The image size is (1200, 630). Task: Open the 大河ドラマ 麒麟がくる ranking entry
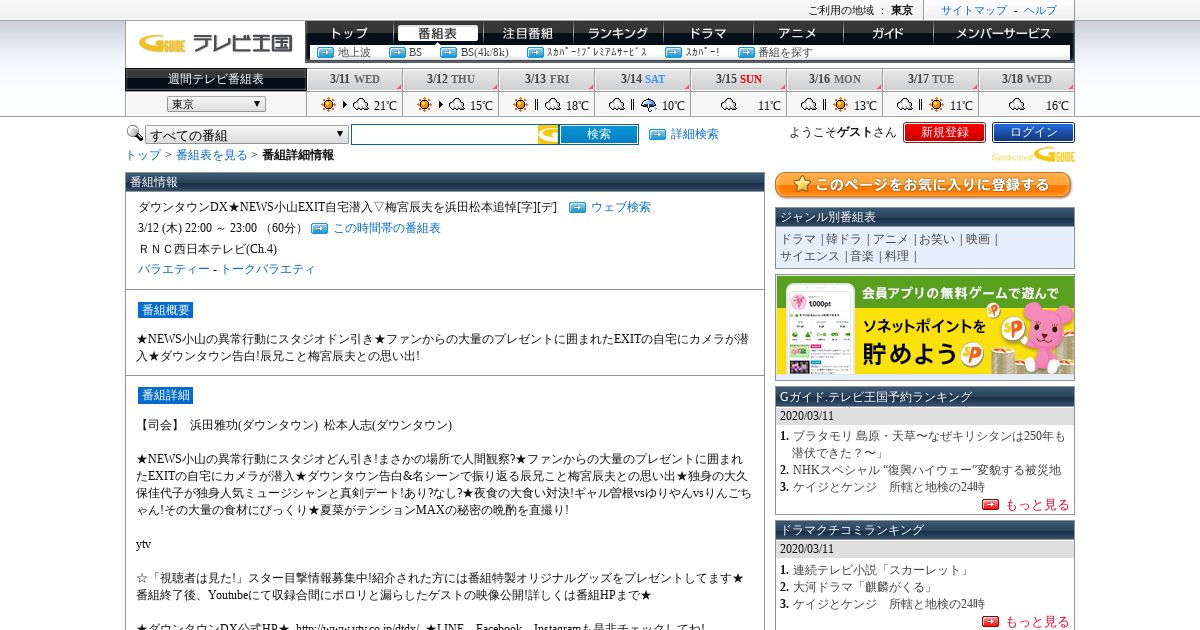click(x=863, y=587)
